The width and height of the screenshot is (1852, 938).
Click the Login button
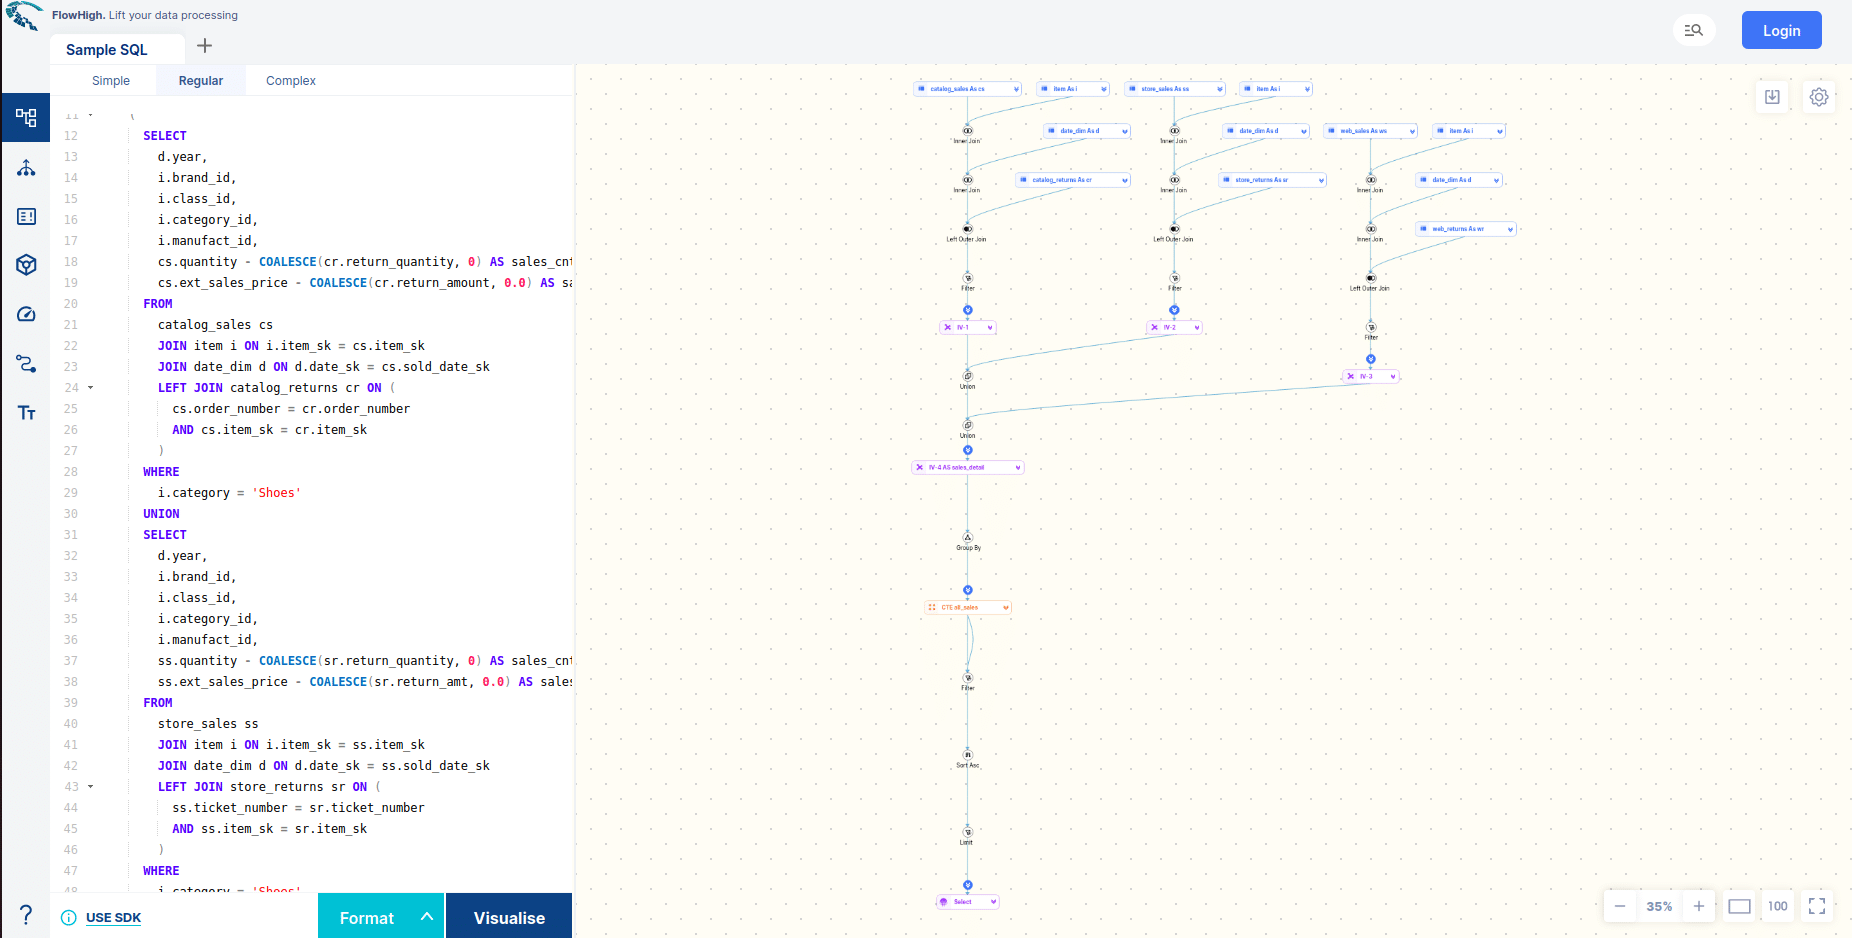click(1781, 30)
